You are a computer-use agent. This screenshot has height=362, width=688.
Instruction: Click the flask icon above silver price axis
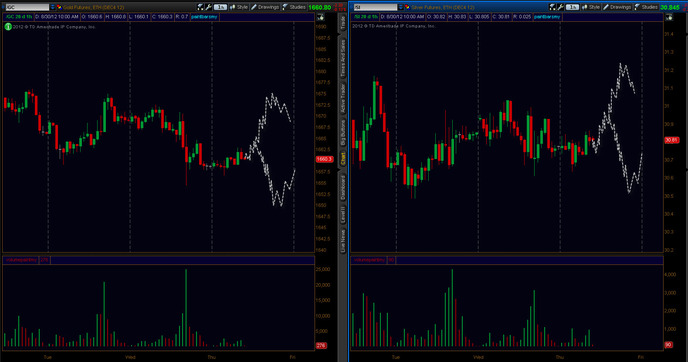click(x=669, y=17)
